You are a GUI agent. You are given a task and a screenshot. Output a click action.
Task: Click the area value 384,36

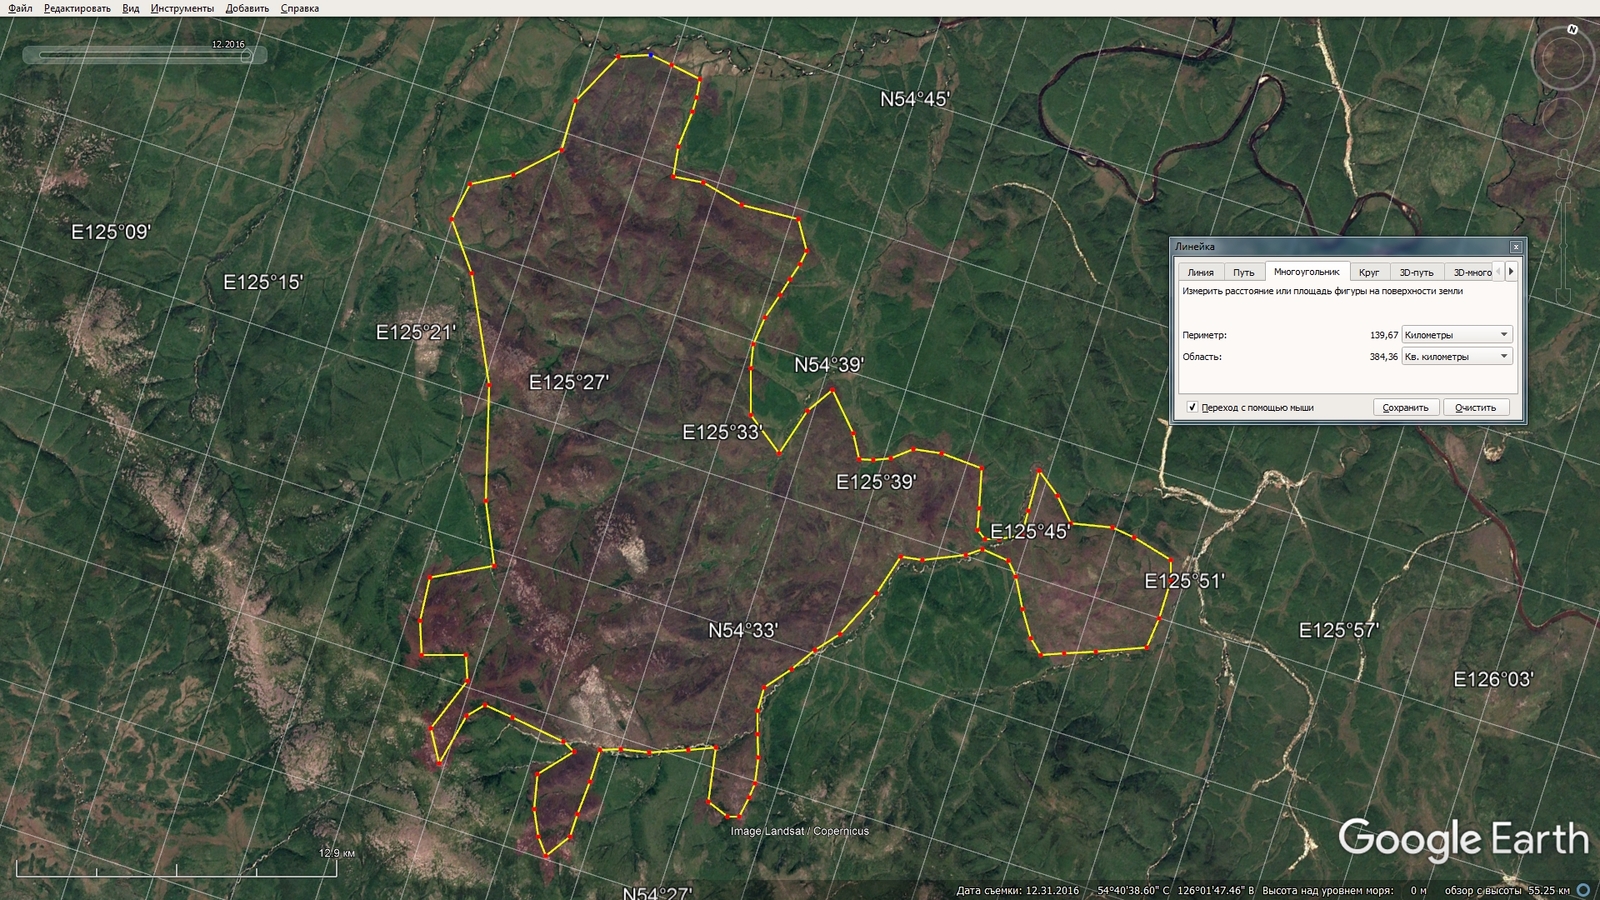(1384, 357)
